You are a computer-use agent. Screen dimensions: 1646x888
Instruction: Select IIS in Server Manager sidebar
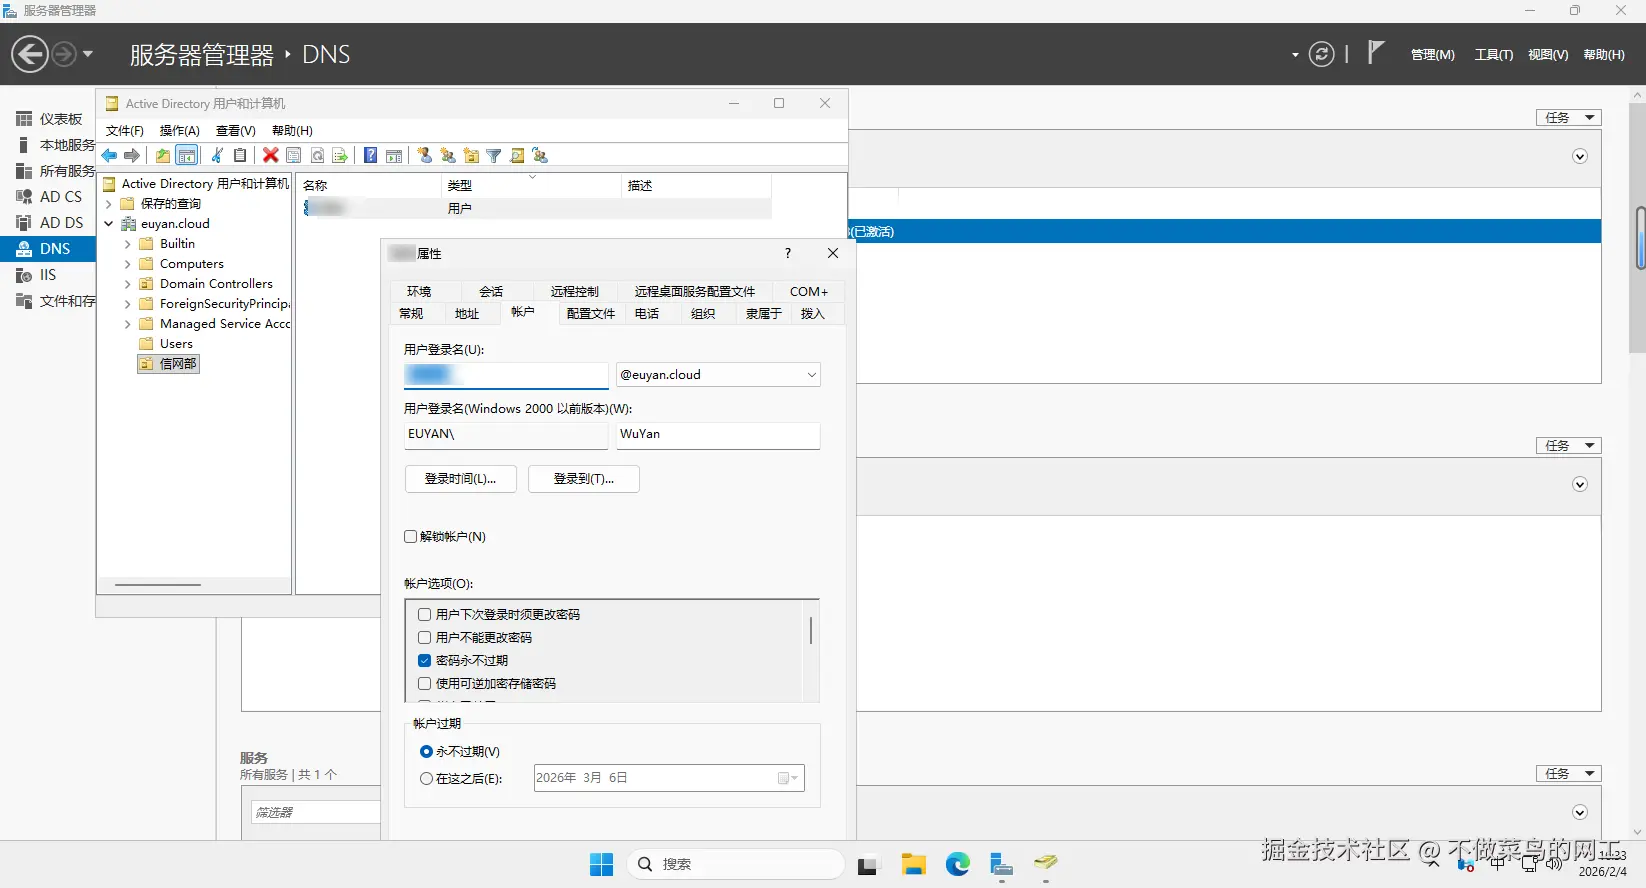click(47, 275)
